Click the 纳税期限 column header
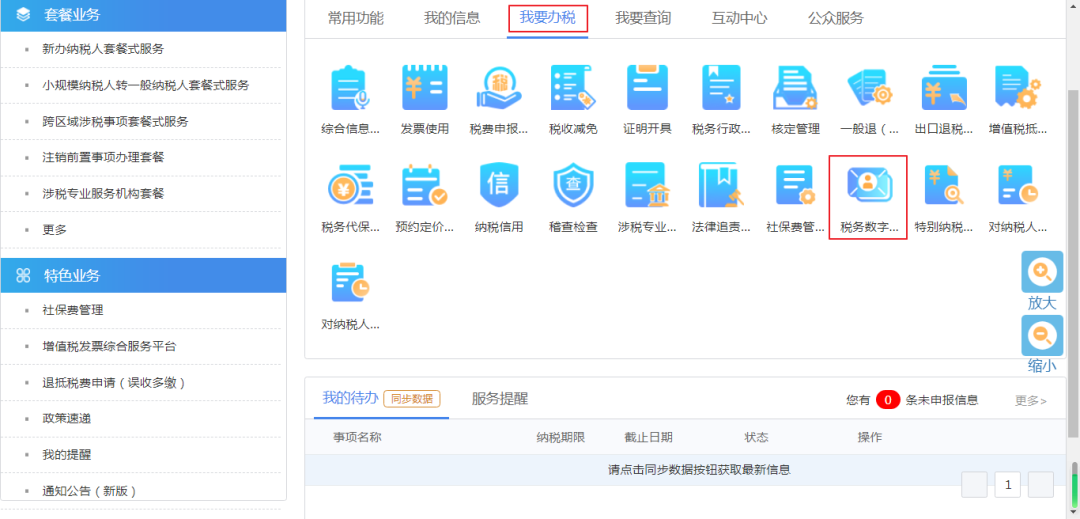This screenshot has width=1080, height=519. tap(561, 437)
